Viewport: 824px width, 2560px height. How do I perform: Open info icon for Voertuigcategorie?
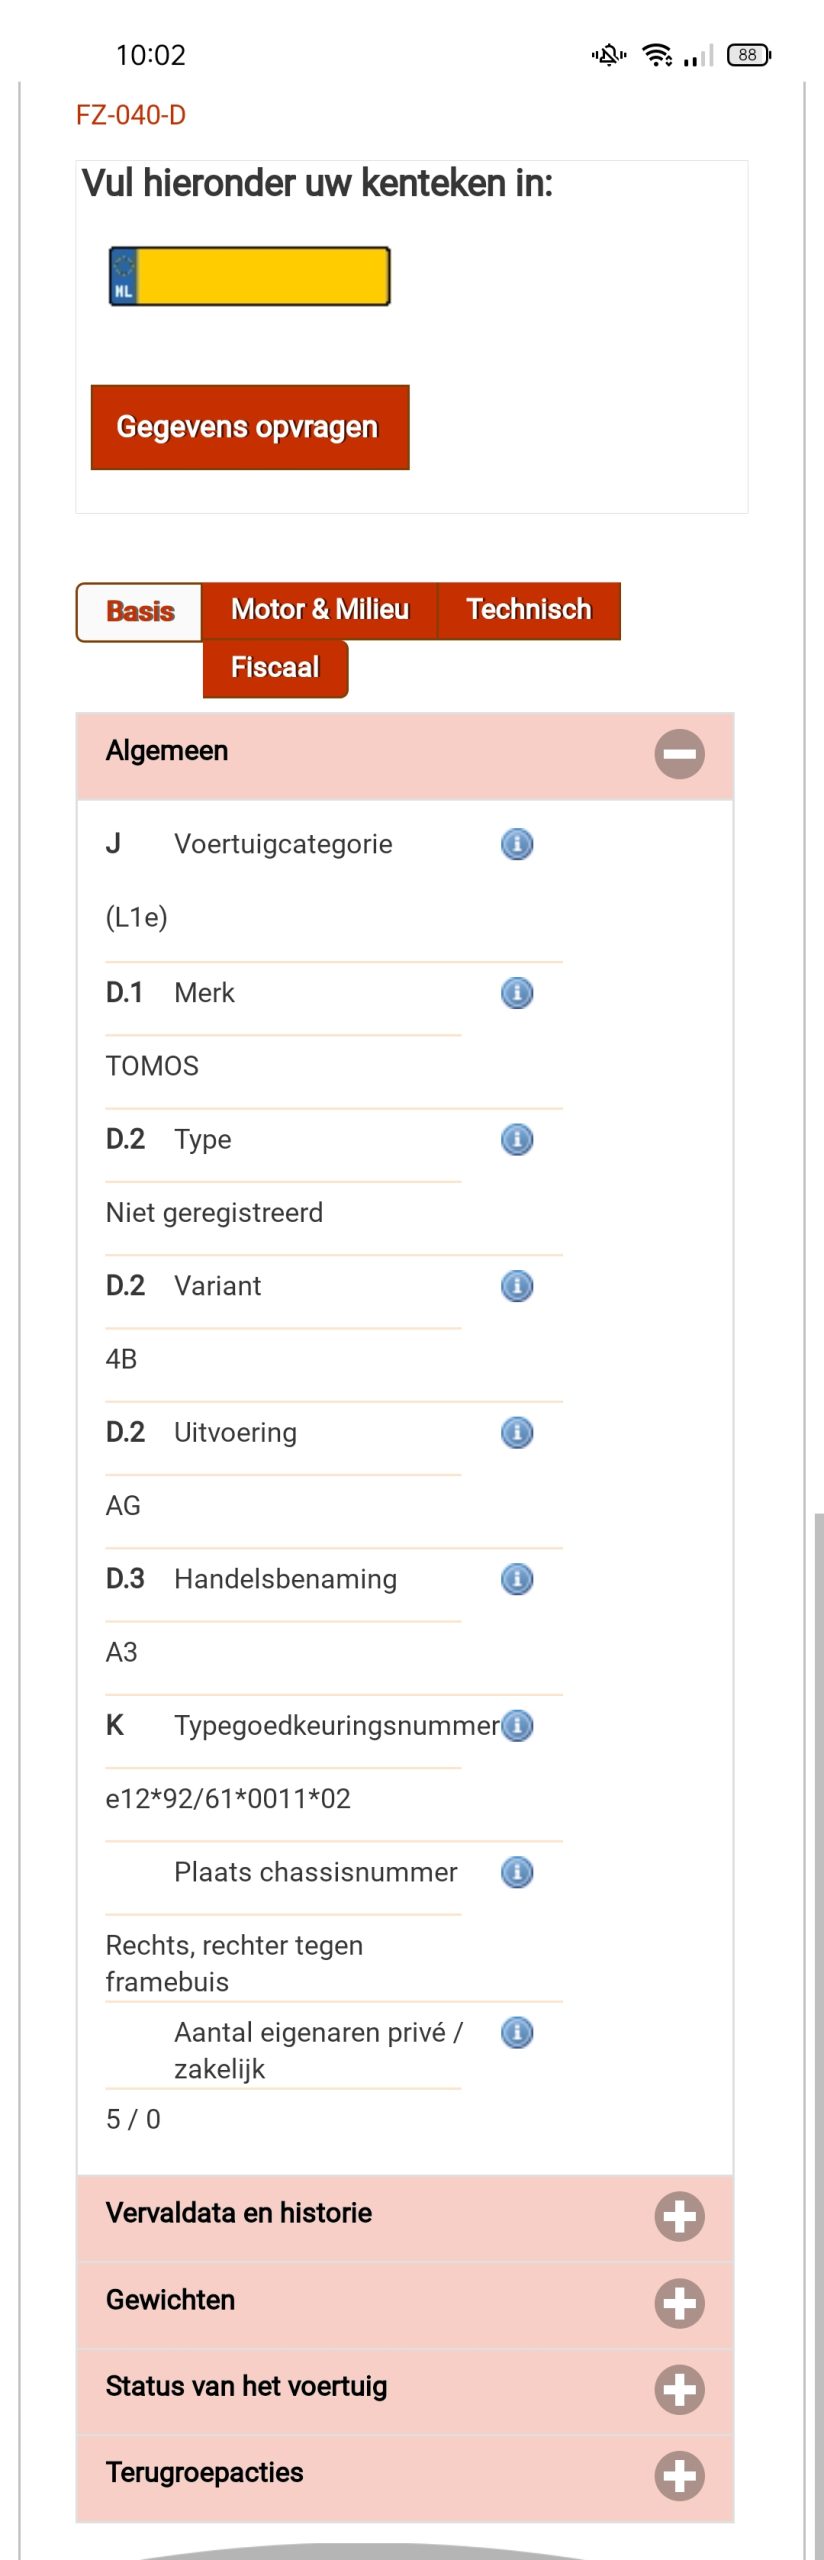click(517, 844)
